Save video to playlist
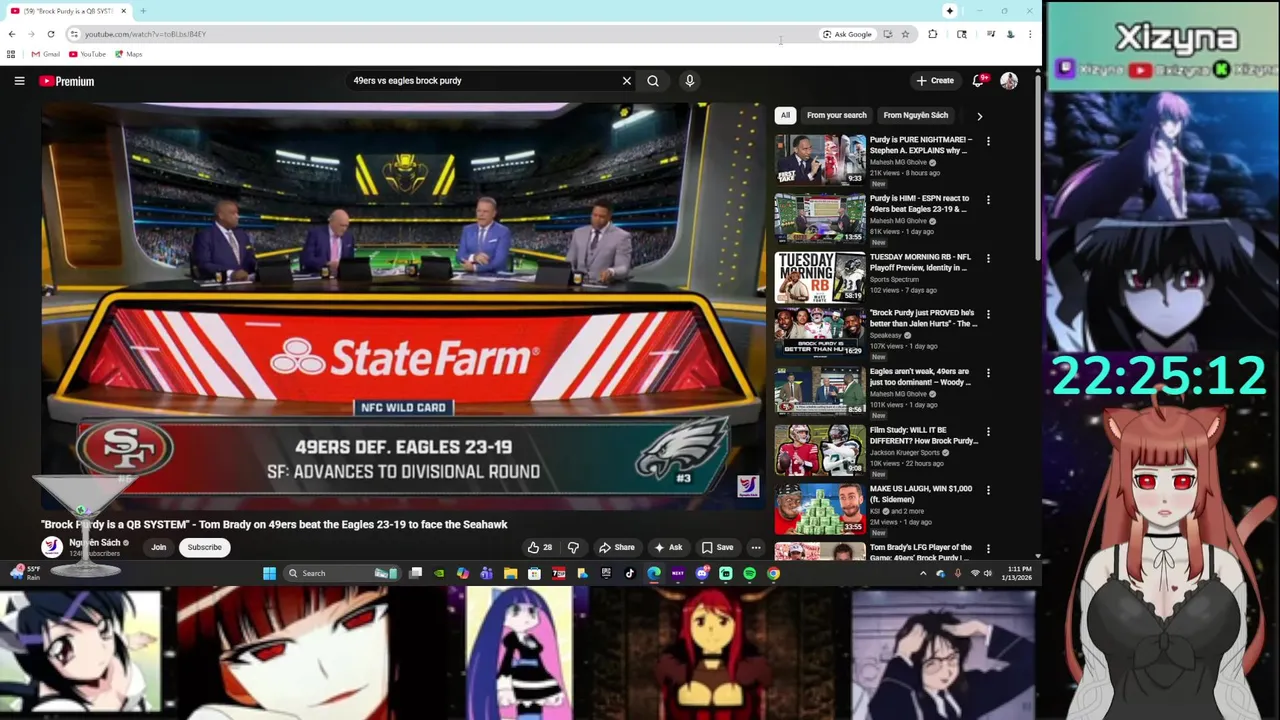 click(x=718, y=547)
